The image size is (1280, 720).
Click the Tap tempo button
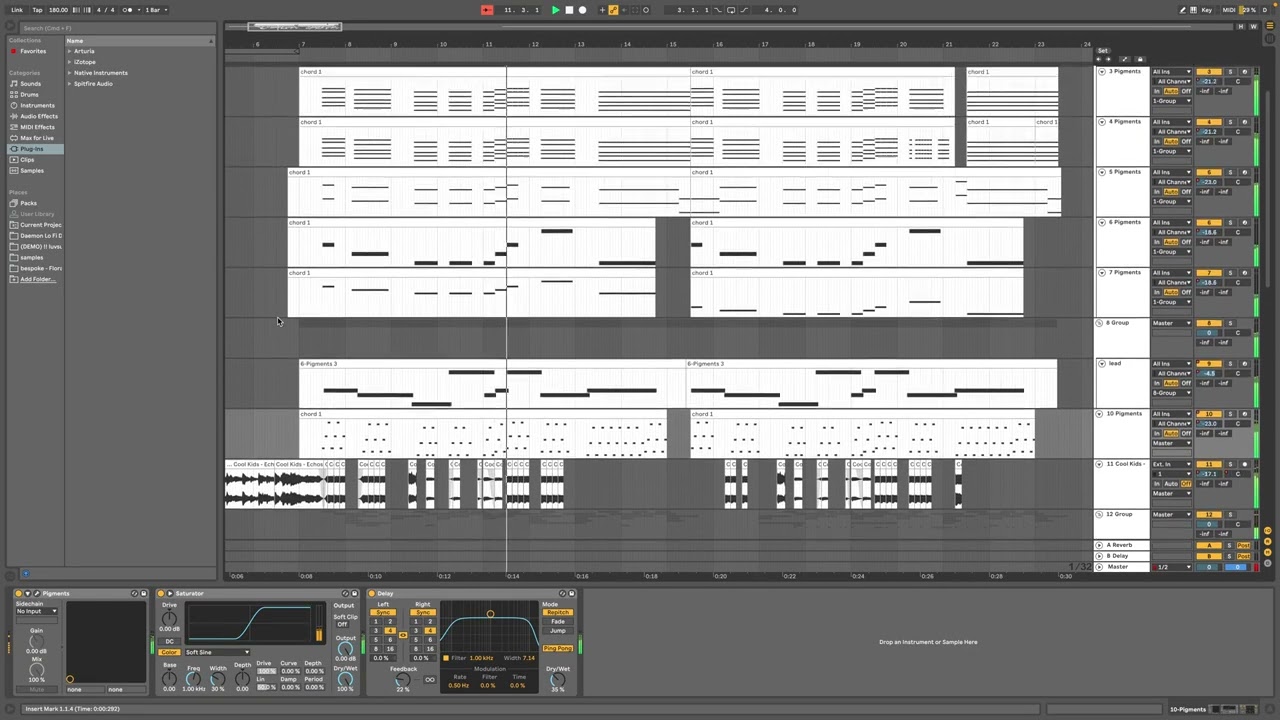pyautogui.click(x=37, y=10)
